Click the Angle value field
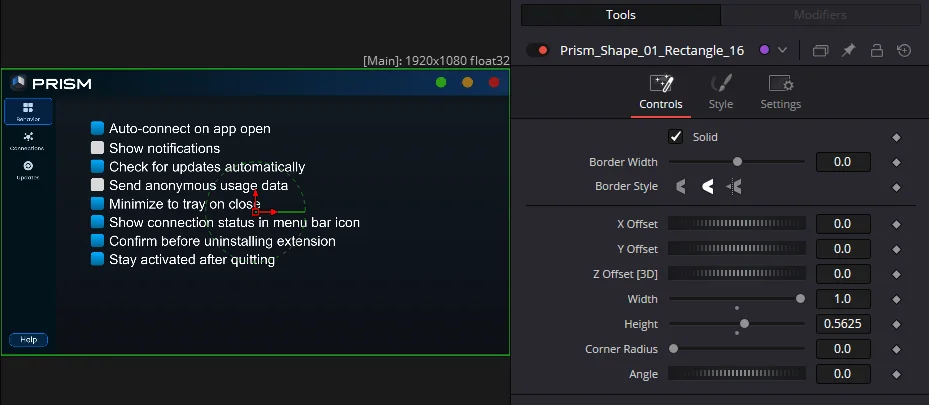The width and height of the screenshot is (929, 405). (x=843, y=374)
